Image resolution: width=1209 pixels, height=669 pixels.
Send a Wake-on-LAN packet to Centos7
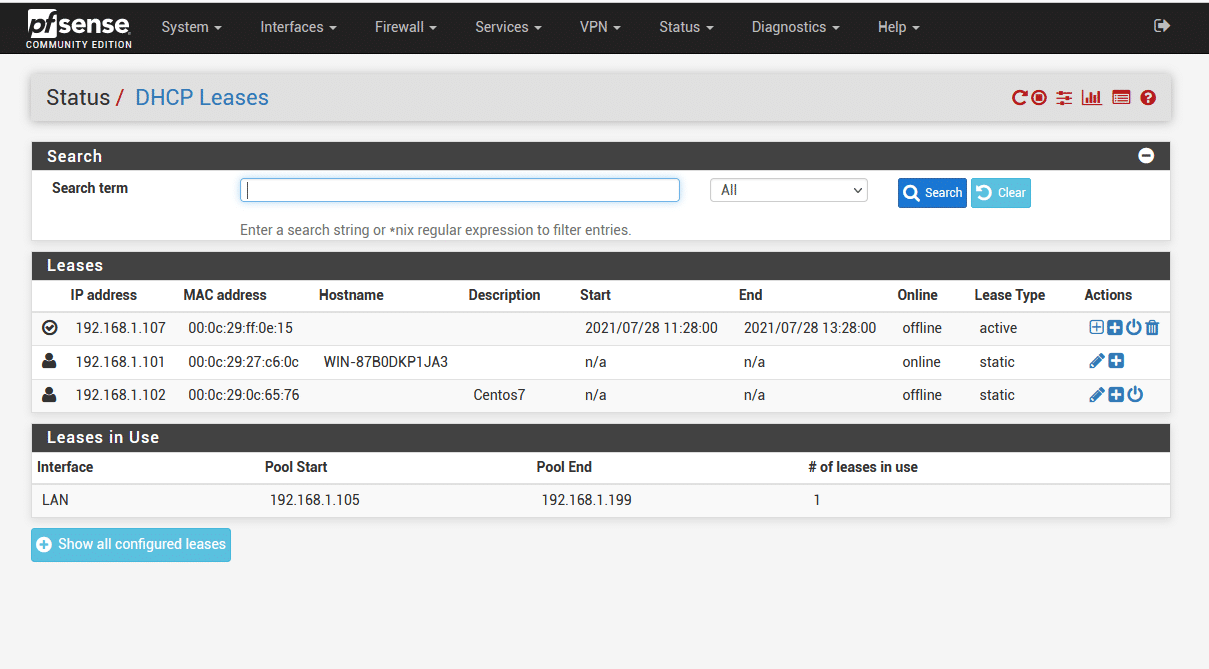coord(1133,394)
